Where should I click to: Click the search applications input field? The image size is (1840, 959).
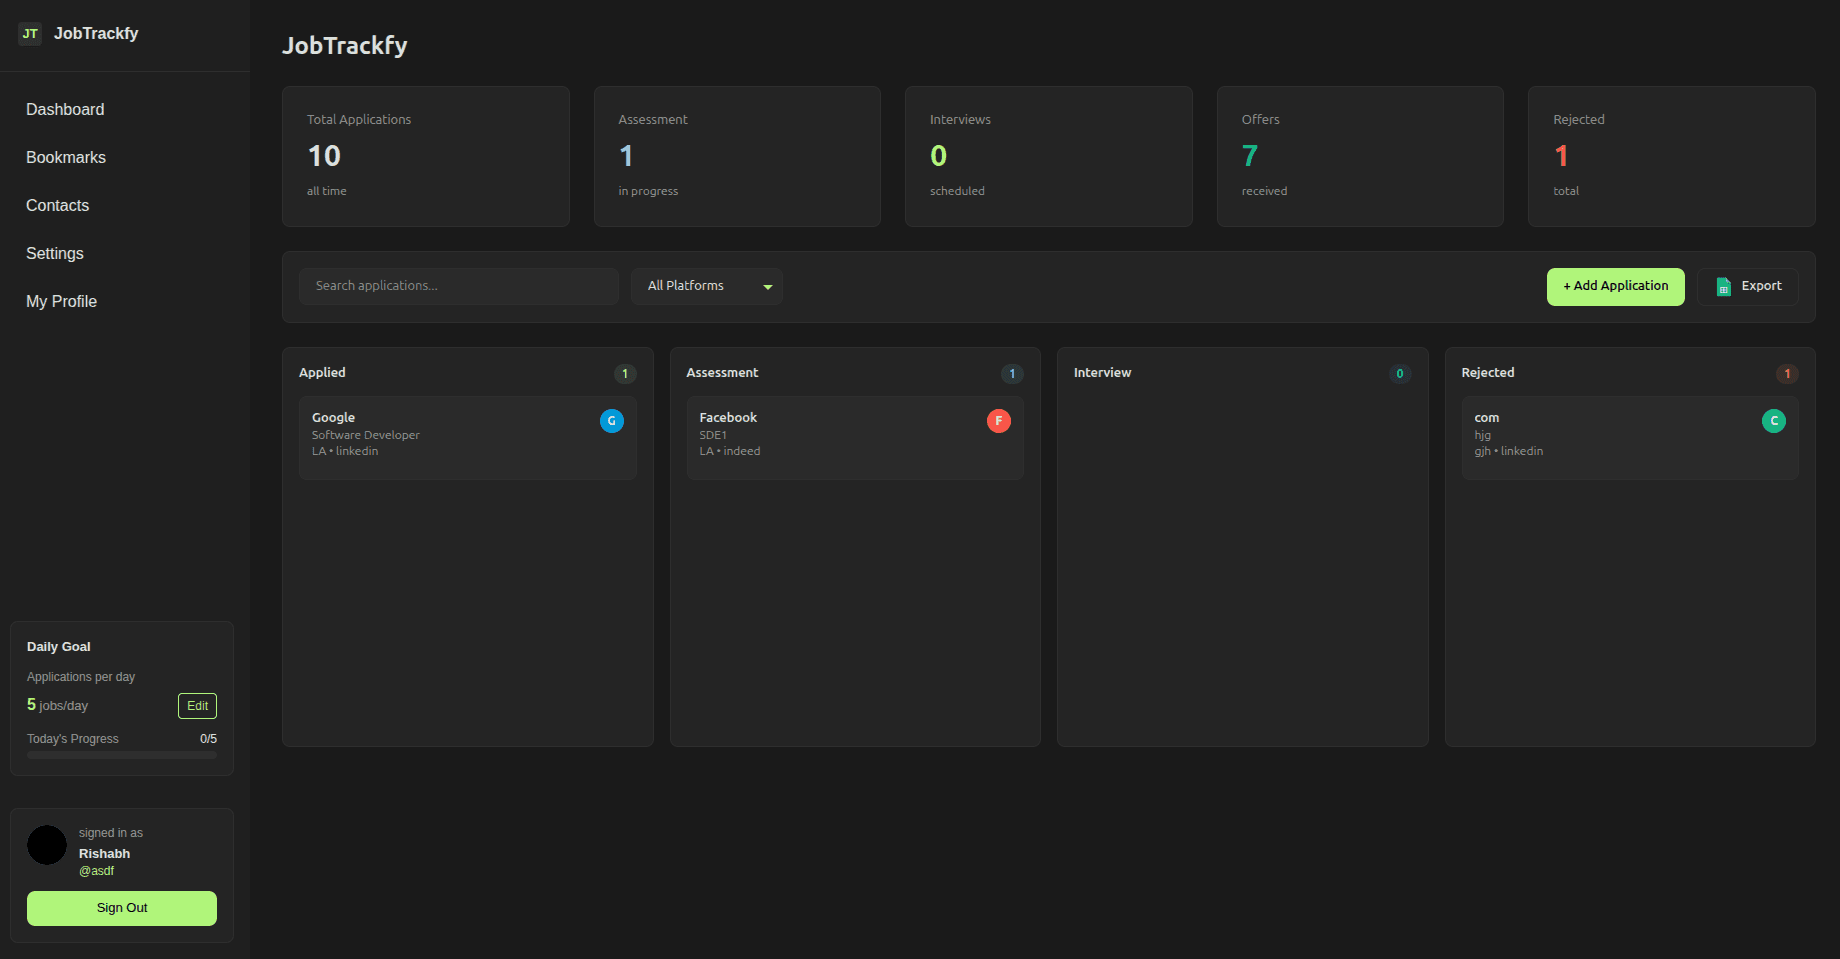458,286
